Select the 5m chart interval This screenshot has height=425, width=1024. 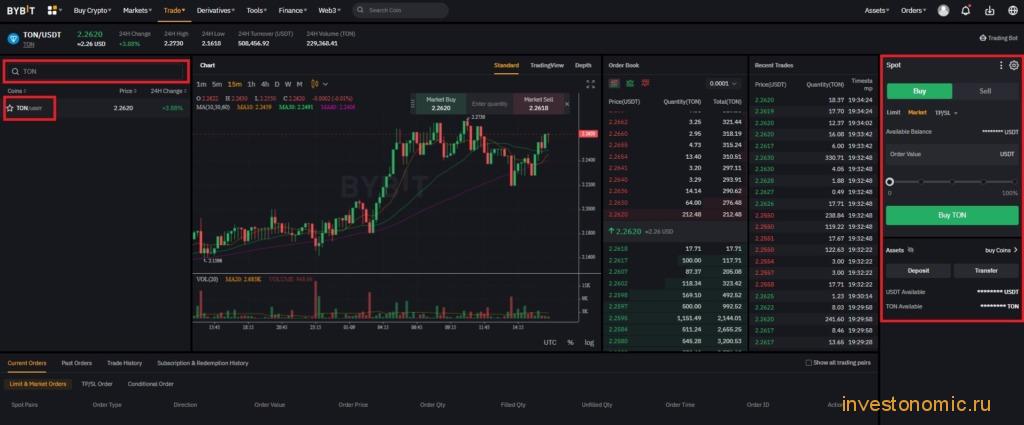pos(217,84)
